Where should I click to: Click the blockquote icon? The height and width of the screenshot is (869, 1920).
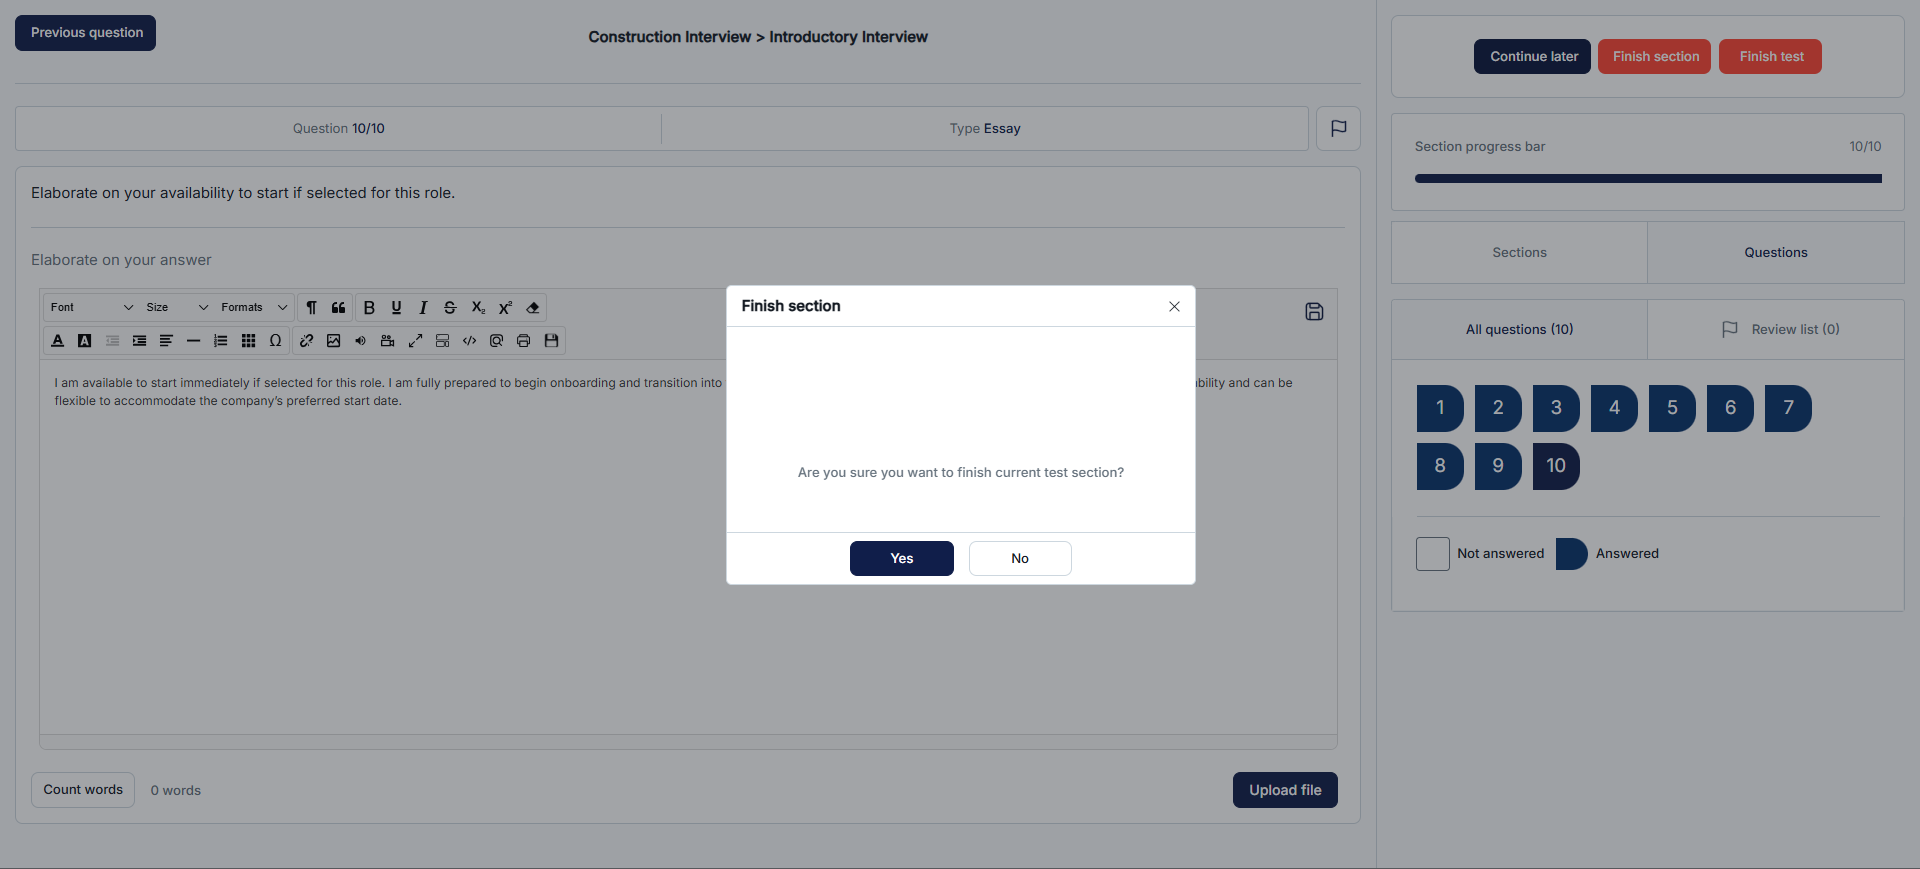point(339,308)
